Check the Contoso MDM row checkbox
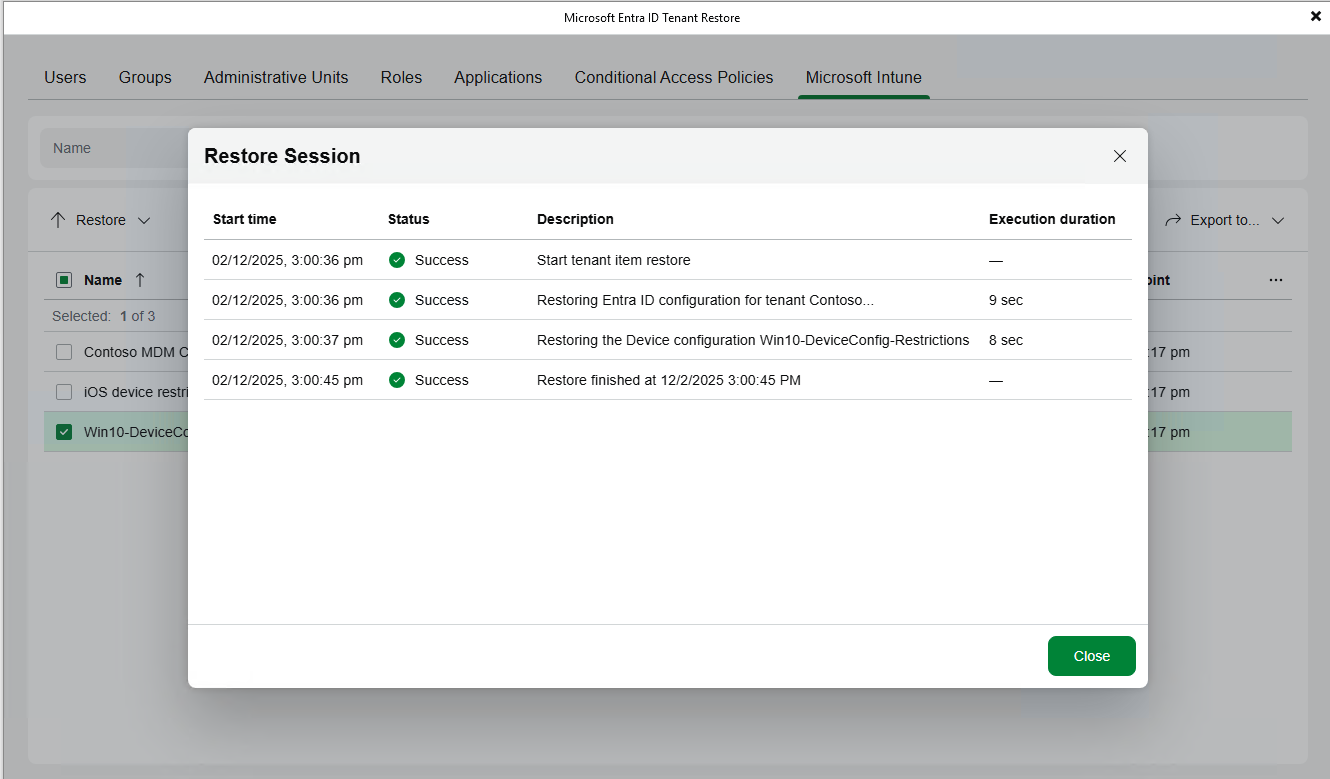 click(x=64, y=352)
